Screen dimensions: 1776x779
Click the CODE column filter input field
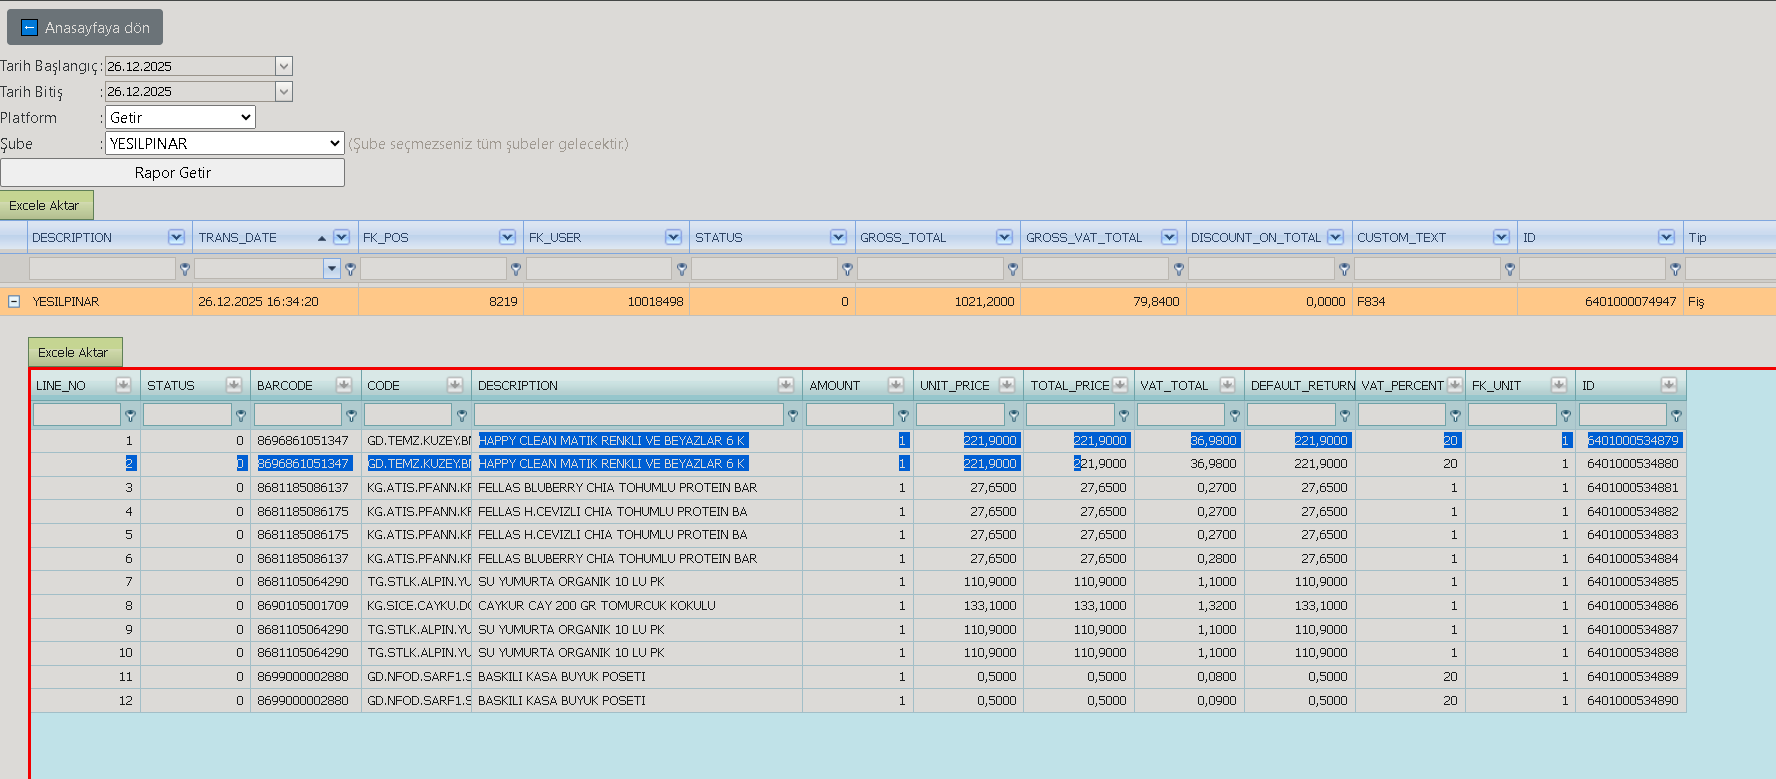408,415
